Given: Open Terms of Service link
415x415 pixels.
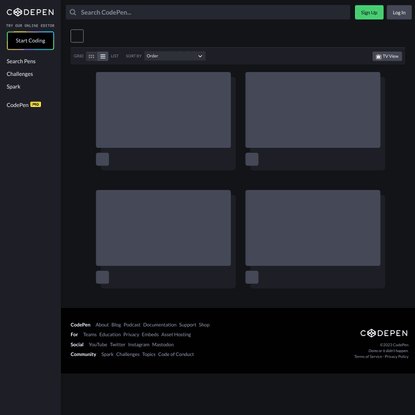Looking at the screenshot, I should tap(368, 356).
